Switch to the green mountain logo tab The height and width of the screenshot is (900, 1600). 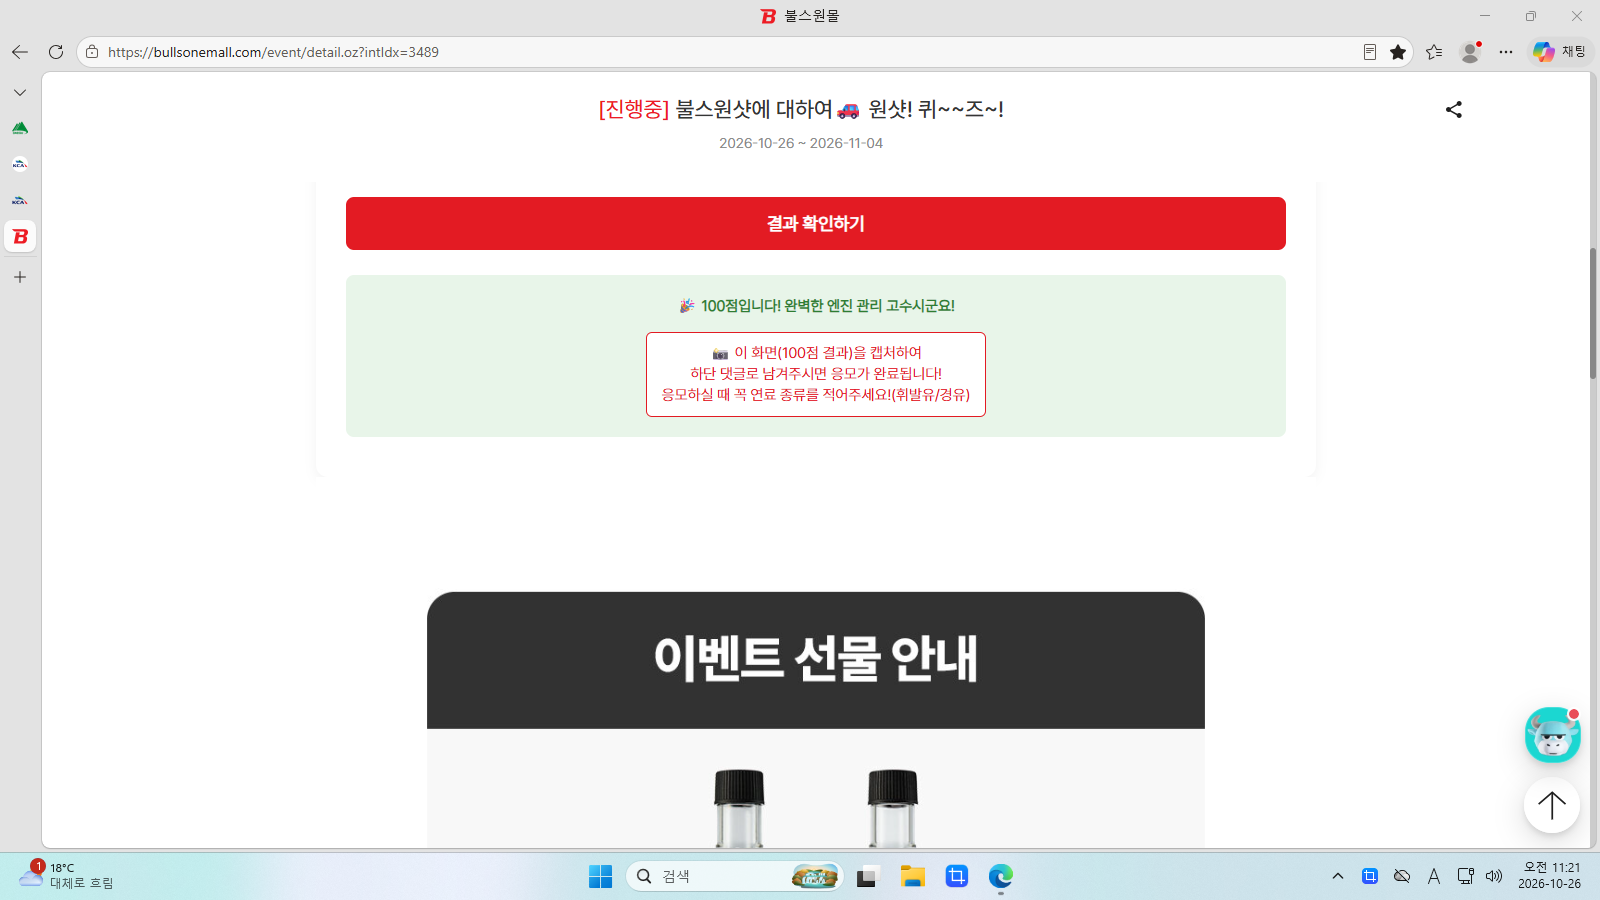click(x=20, y=128)
